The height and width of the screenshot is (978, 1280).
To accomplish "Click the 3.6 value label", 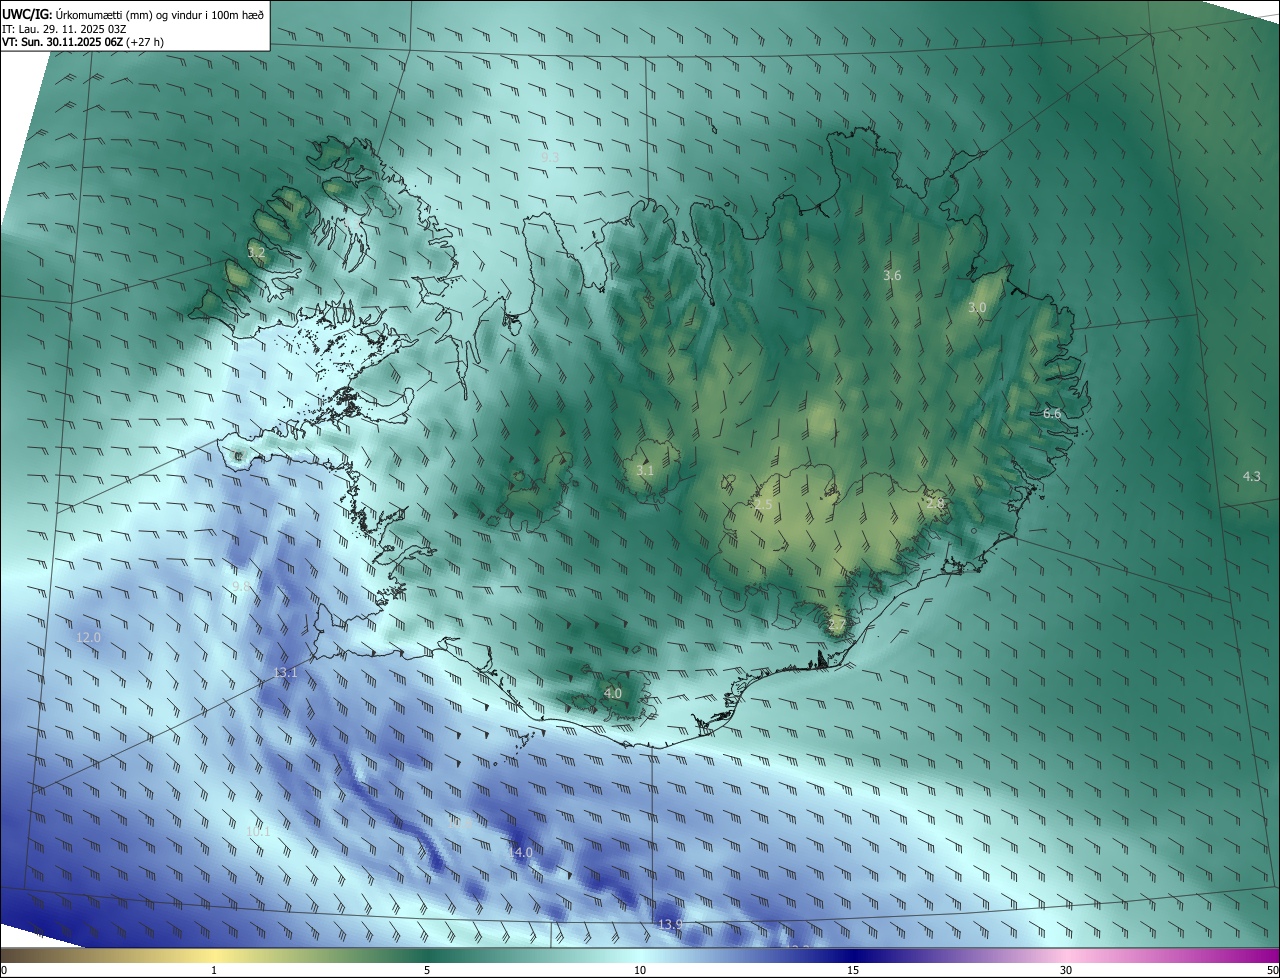I will pyautogui.click(x=892, y=275).
